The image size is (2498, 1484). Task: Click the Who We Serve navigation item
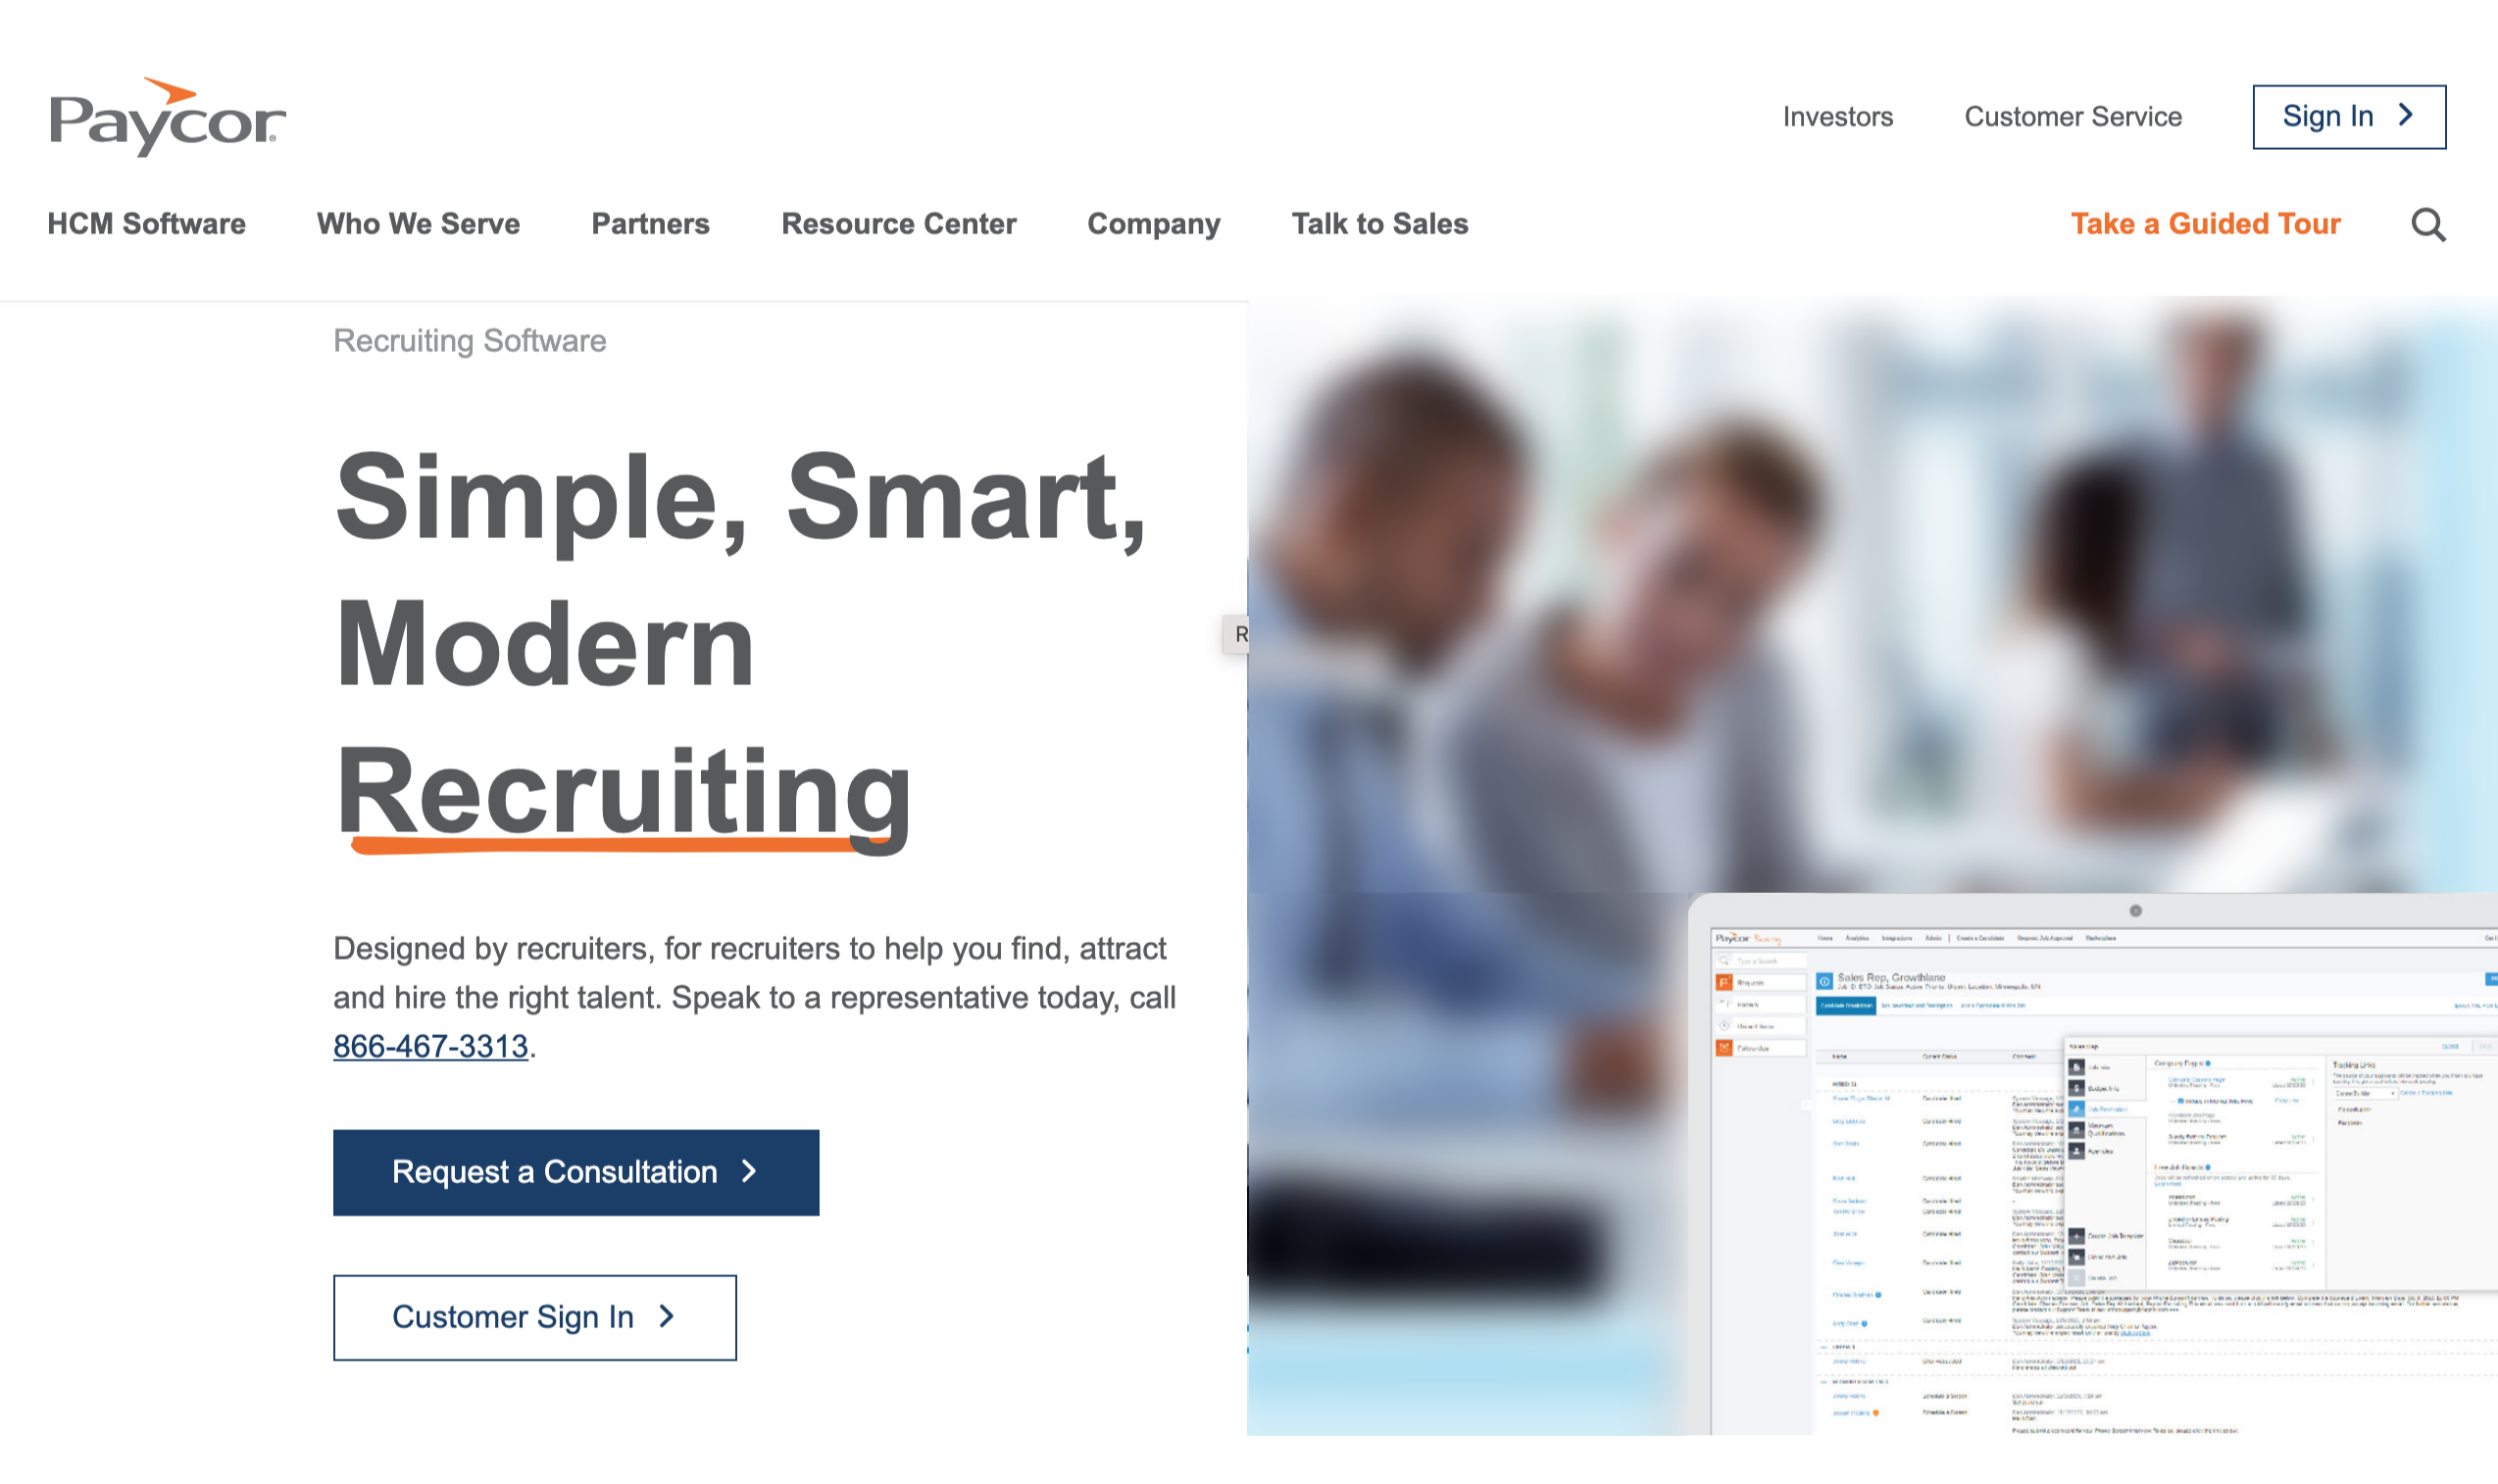tap(419, 224)
